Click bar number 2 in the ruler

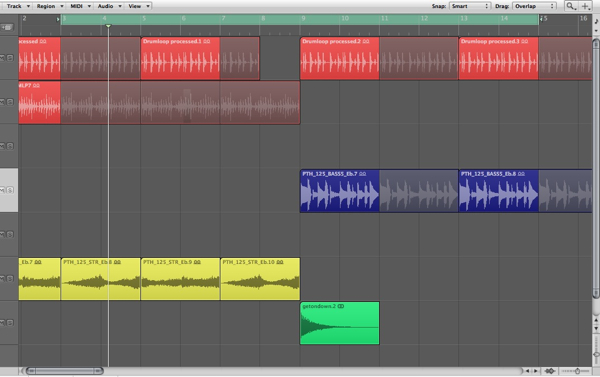tap(24, 18)
